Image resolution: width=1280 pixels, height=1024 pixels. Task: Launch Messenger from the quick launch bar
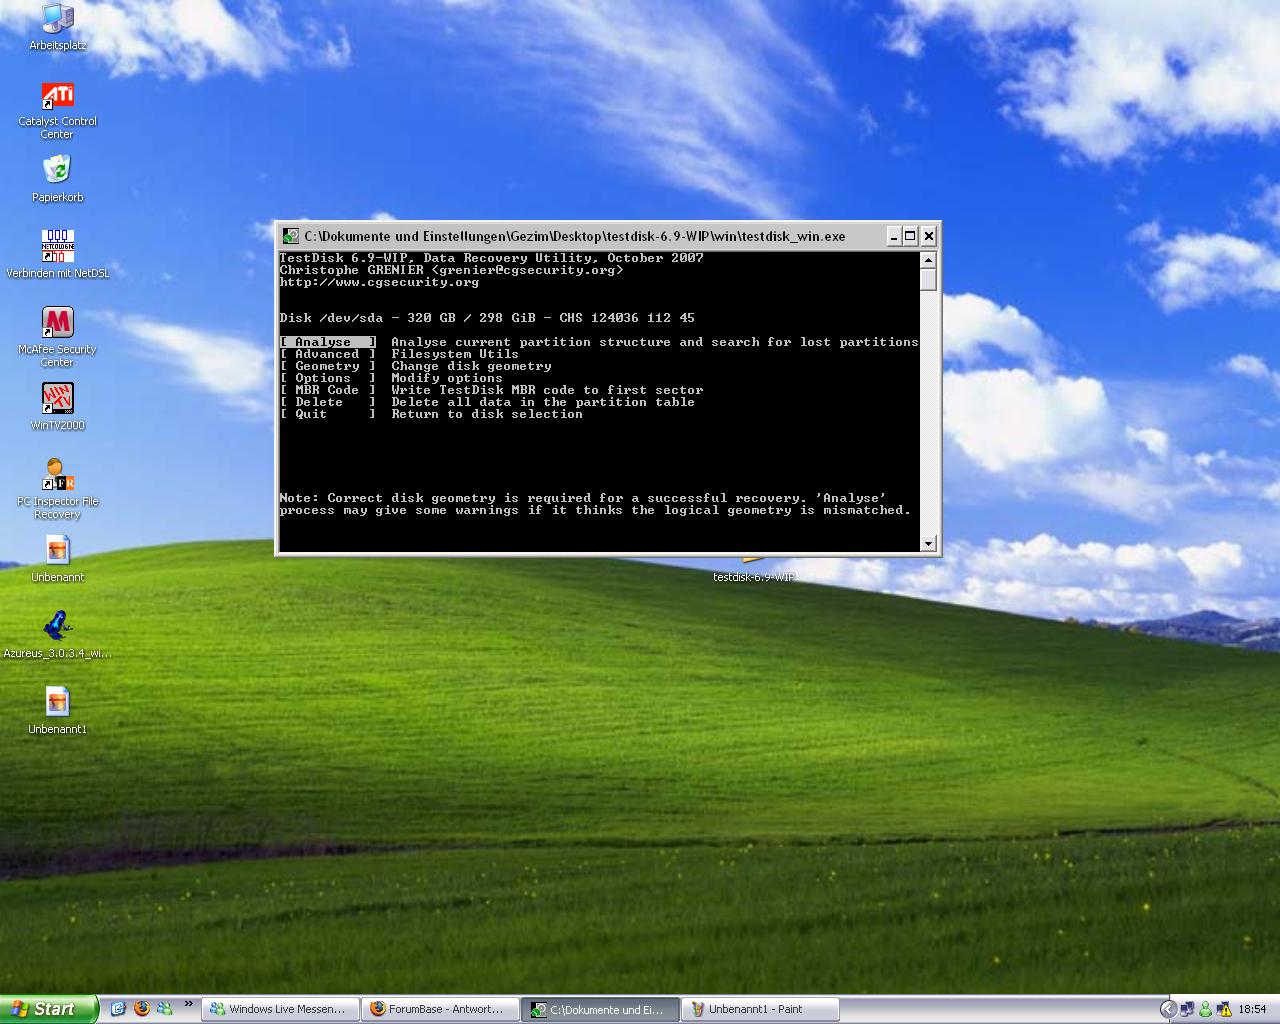(x=164, y=1009)
